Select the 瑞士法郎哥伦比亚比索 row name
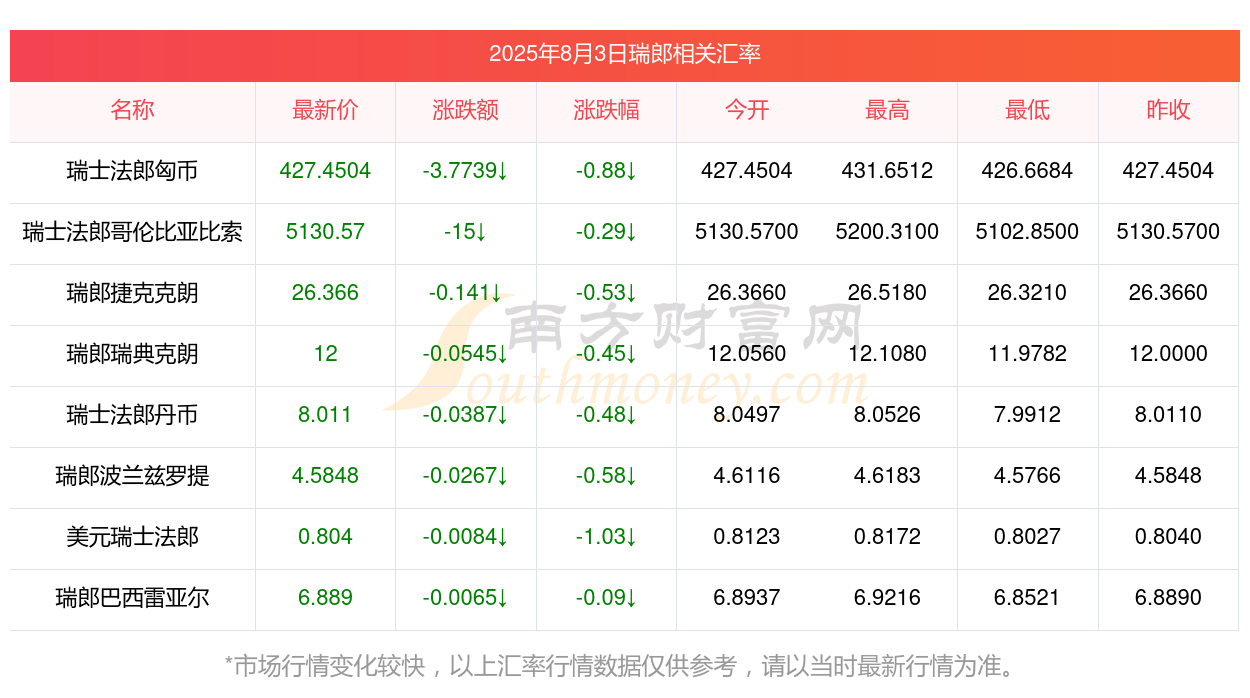Viewport: 1250px width, 698px height. click(133, 232)
